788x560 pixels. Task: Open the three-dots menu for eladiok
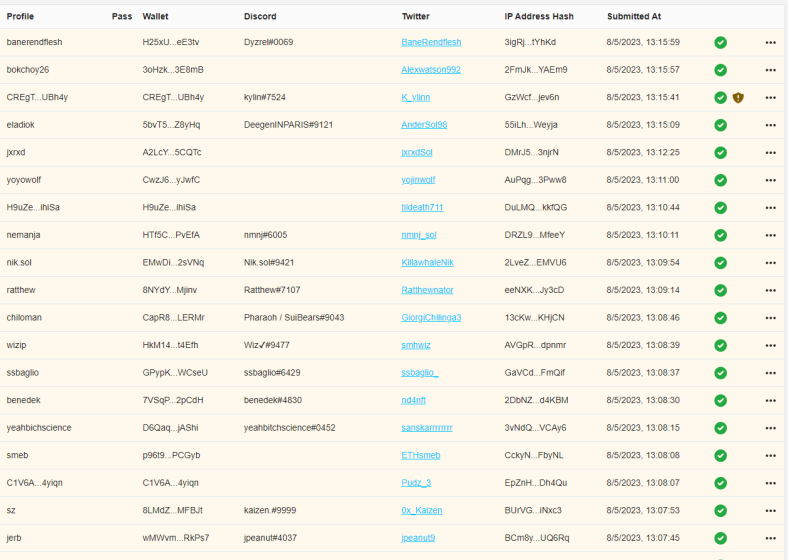pos(770,125)
